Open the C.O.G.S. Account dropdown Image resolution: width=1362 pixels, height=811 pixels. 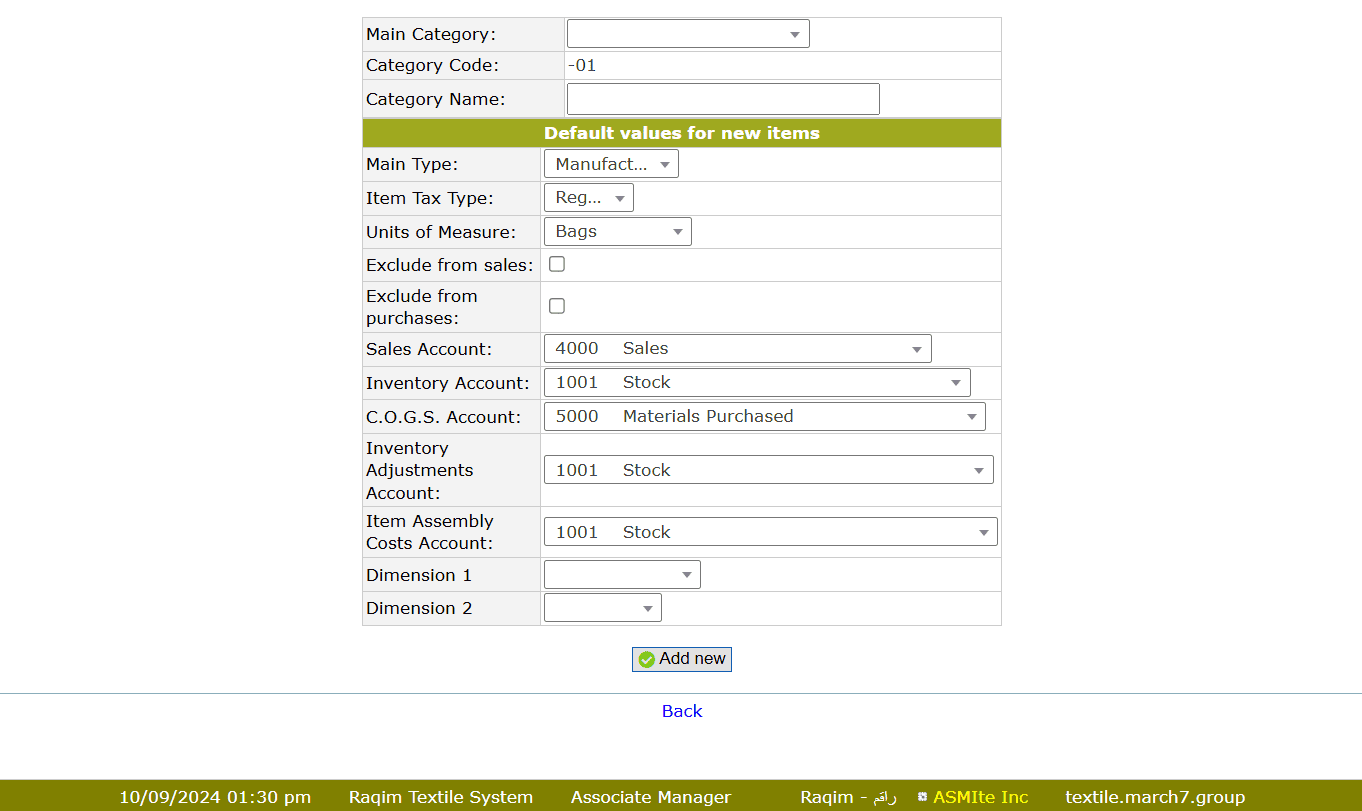[x=764, y=417]
